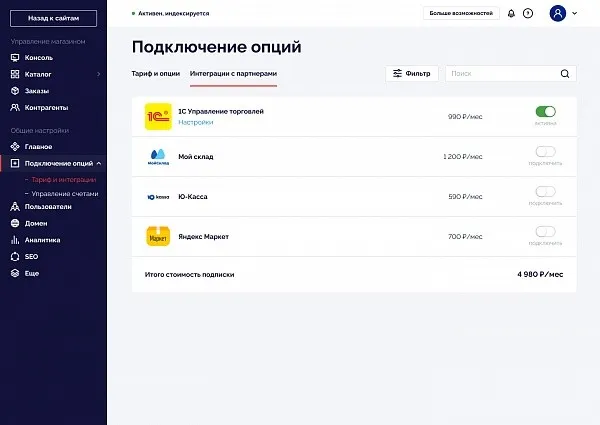The width and height of the screenshot is (600, 425).
Task: Open Настройки link under 1С
Action: (x=196, y=122)
